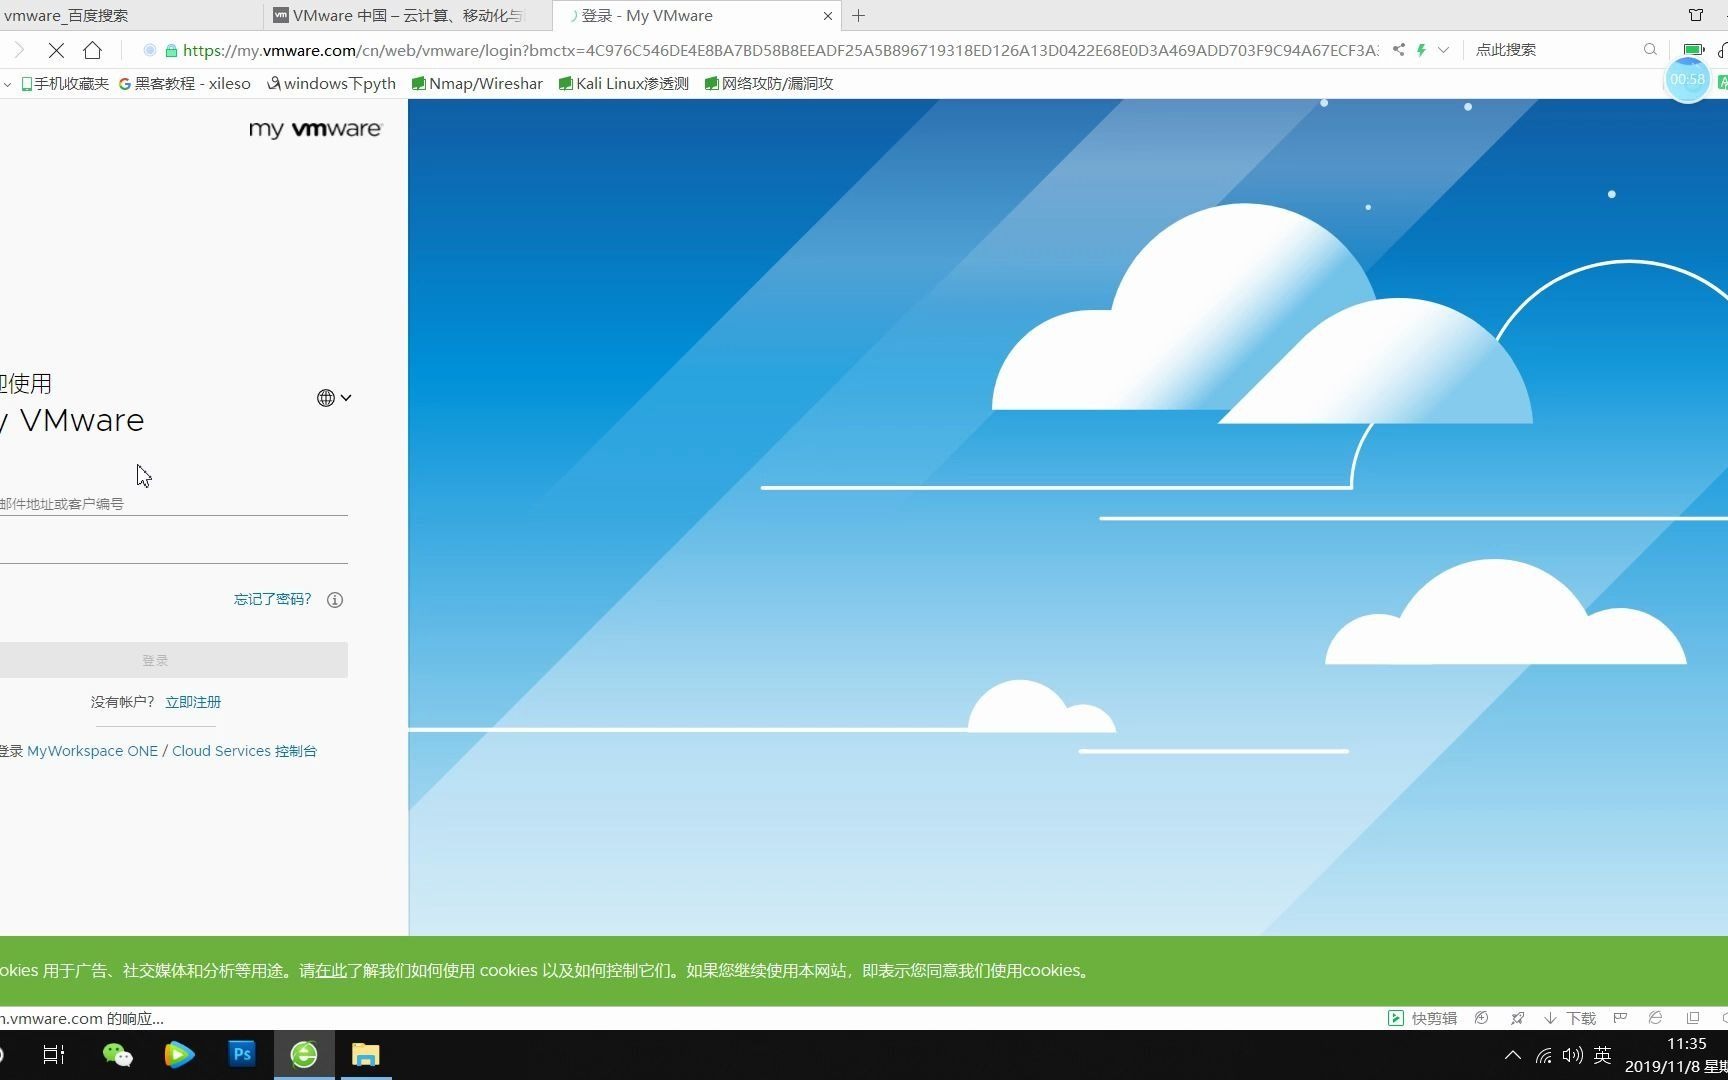
Task: Open the video player taskbar icon
Action: [x=179, y=1055]
